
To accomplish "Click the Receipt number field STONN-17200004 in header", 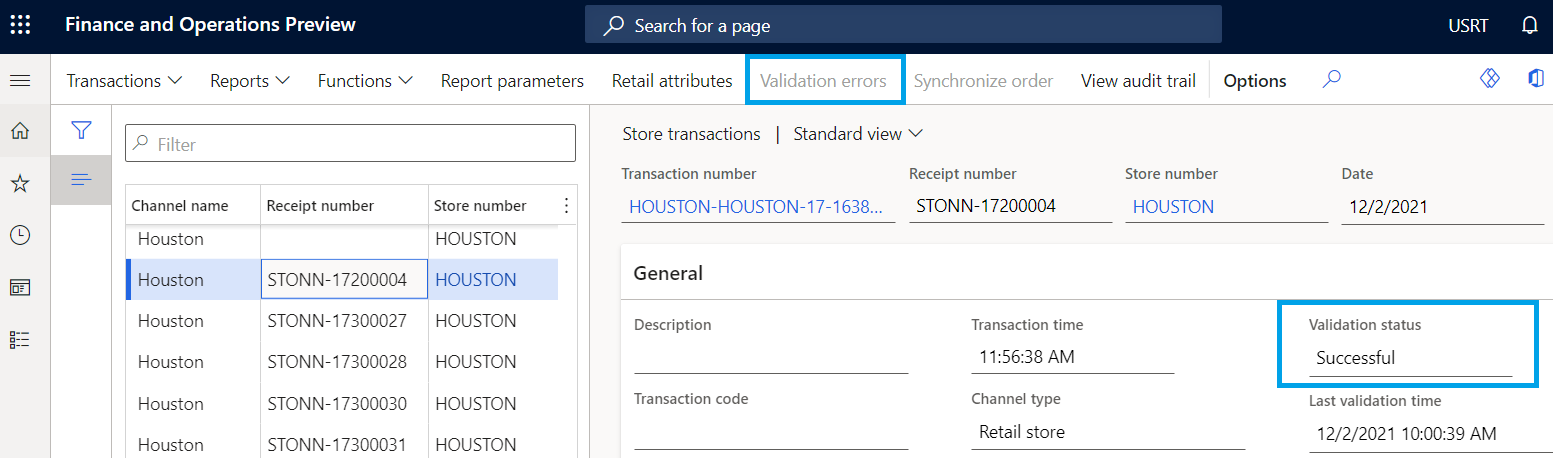I will click(1010, 207).
